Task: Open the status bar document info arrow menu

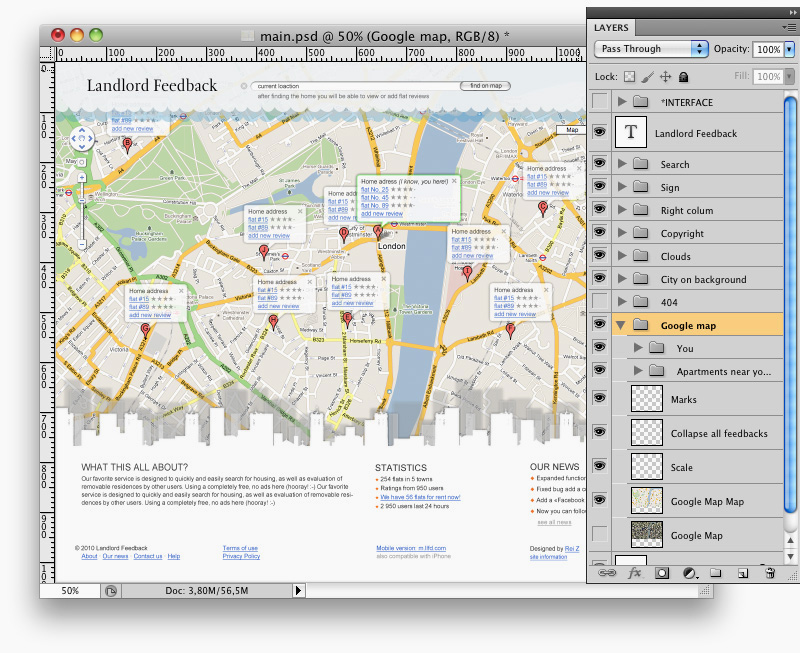Action: coord(298,591)
